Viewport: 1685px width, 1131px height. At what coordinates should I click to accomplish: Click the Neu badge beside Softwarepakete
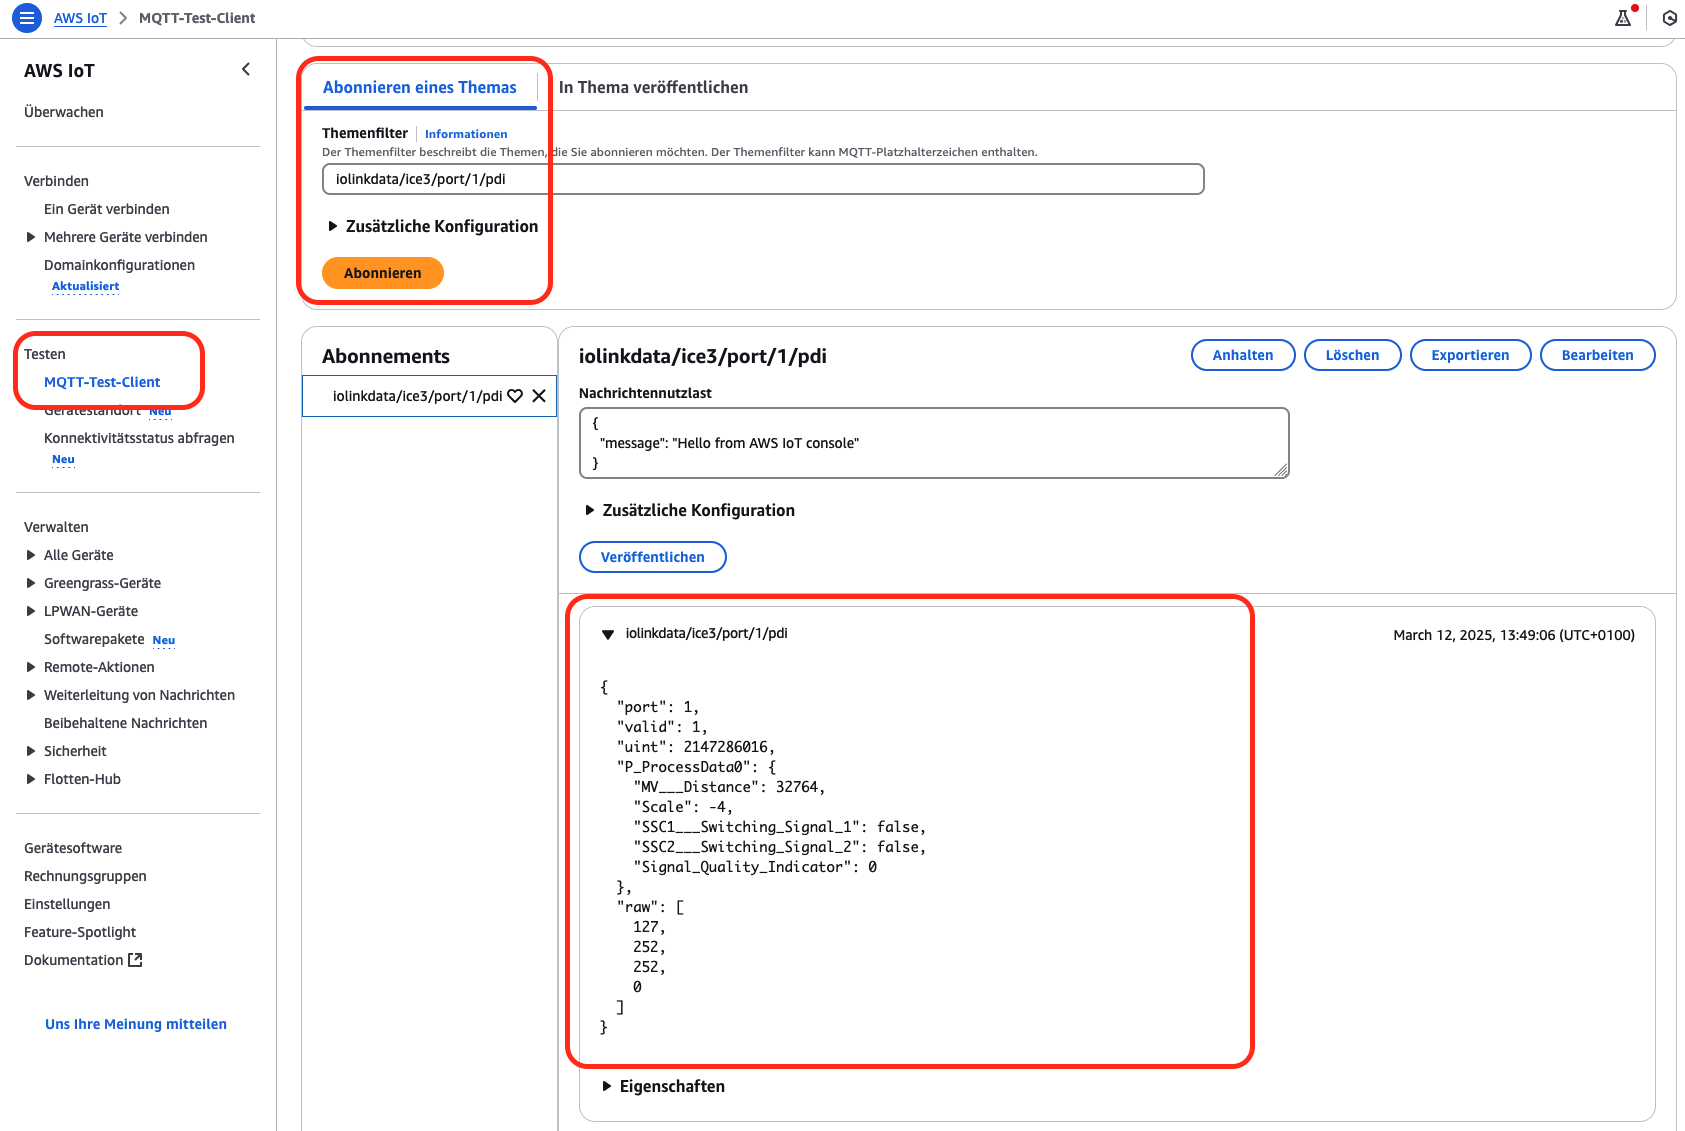(164, 640)
